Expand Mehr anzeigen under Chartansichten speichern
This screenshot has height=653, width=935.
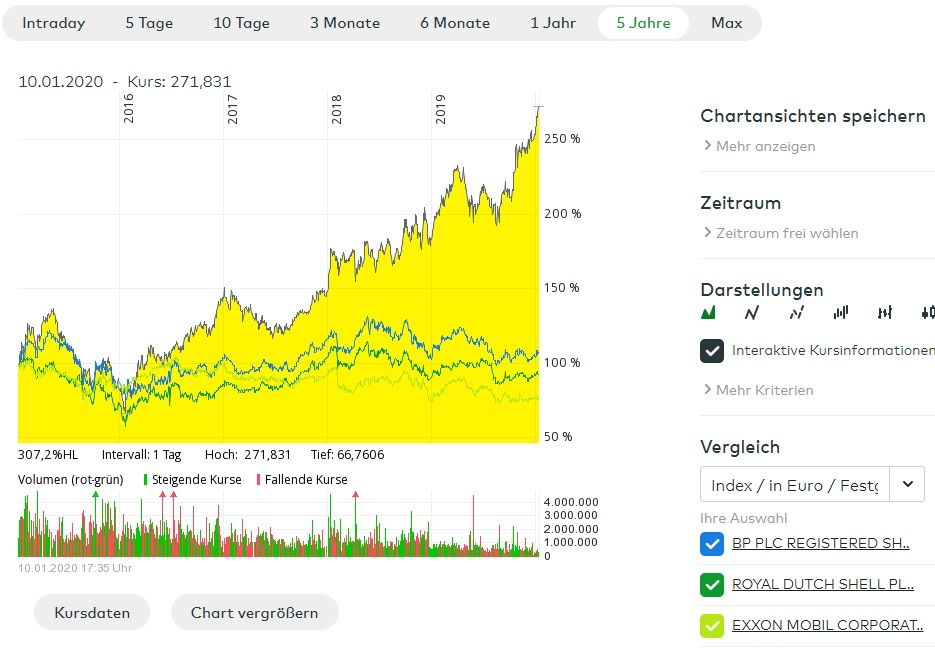coord(759,146)
